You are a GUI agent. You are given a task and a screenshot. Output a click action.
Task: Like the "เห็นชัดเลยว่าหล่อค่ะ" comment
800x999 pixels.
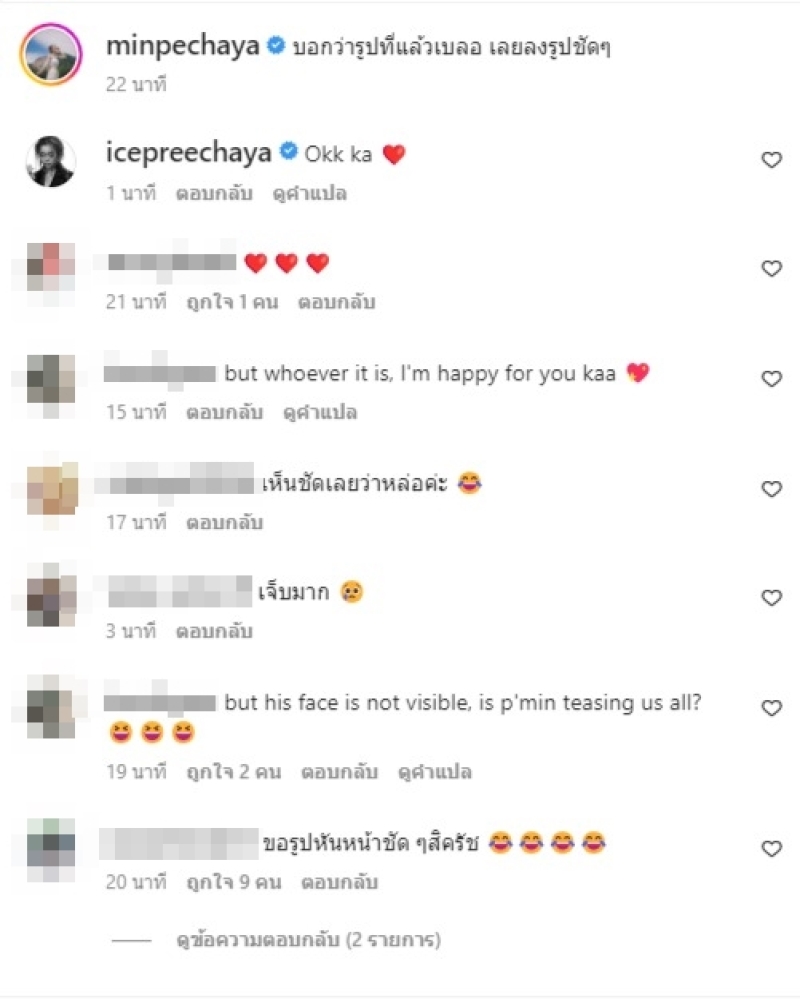point(771,489)
